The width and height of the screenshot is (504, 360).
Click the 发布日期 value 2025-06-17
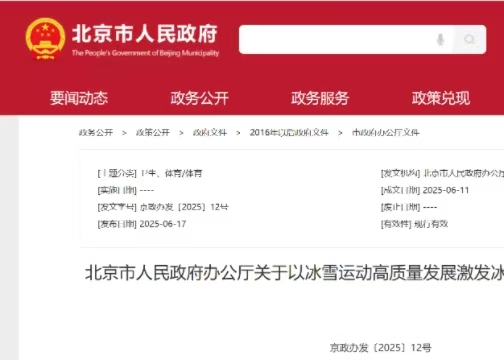(163, 224)
